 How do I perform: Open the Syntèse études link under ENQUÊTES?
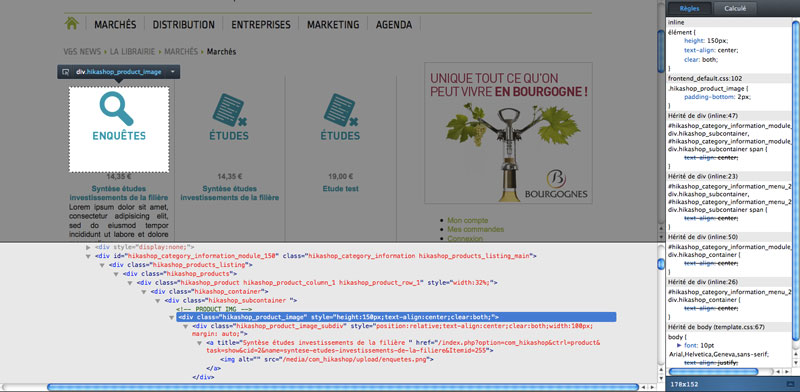point(118,193)
